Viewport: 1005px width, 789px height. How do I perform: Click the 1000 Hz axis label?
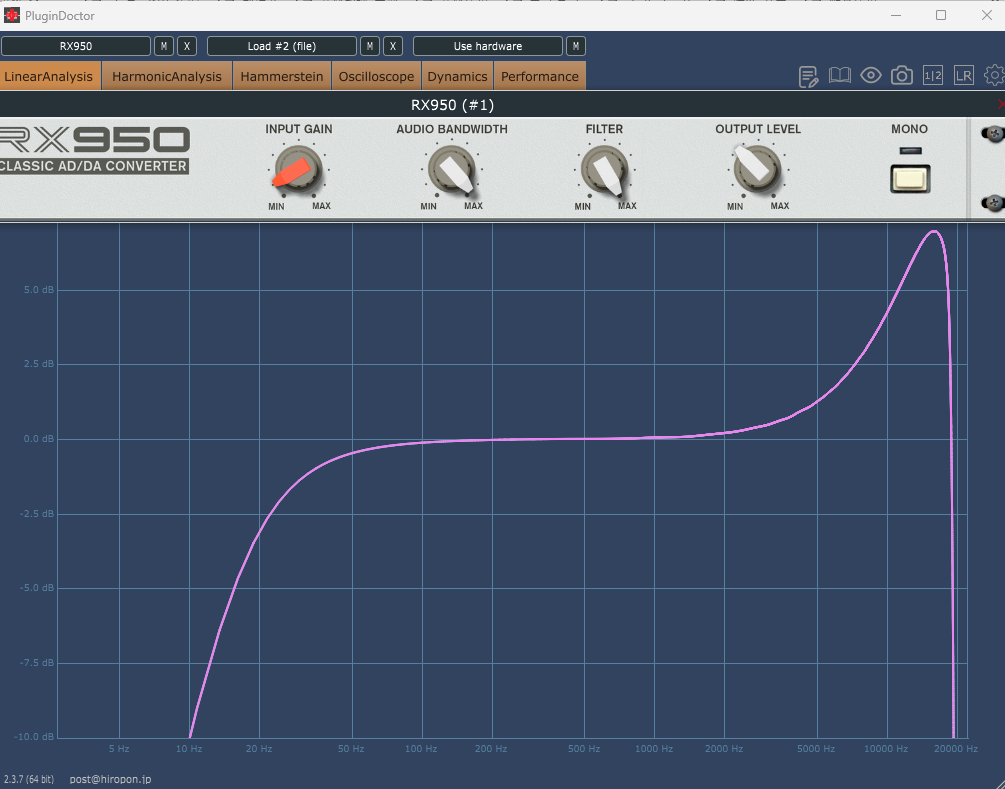[x=654, y=749]
